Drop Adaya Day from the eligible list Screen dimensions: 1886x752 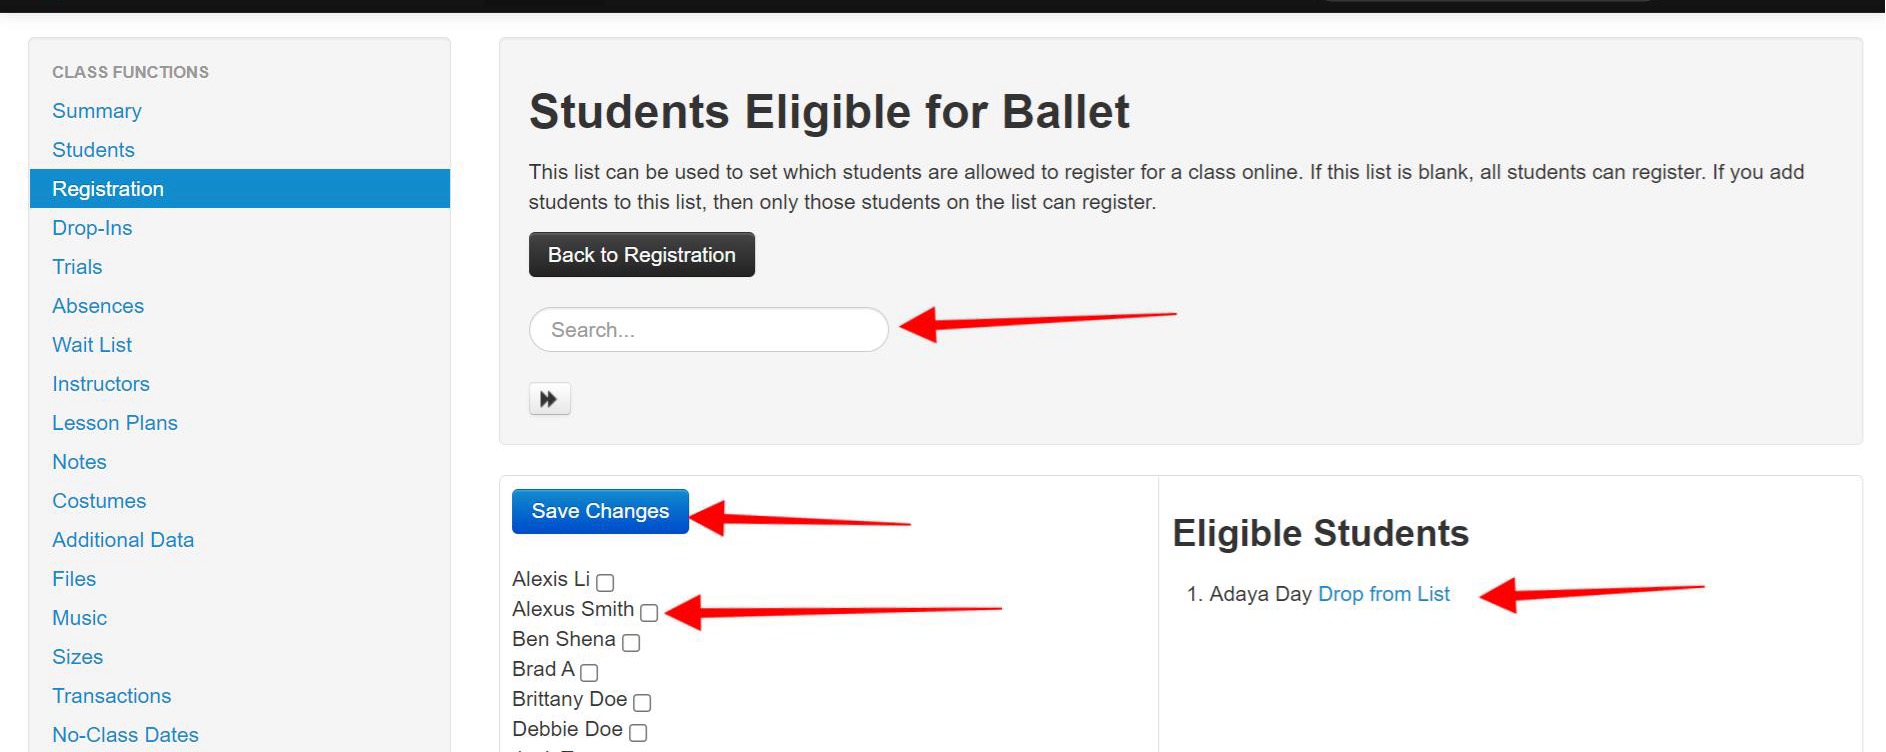[x=1383, y=594]
